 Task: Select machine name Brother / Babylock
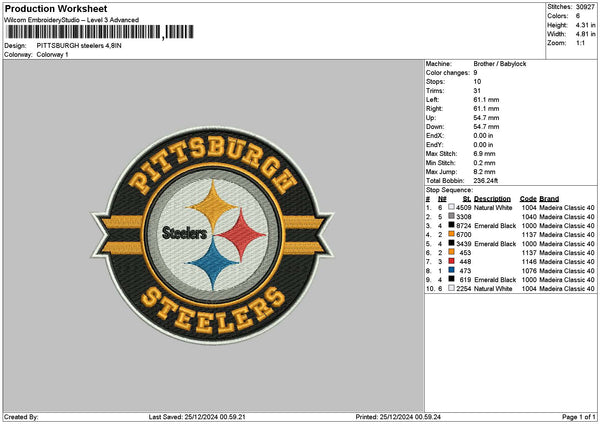pyautogui.click(x=500, y=64)
